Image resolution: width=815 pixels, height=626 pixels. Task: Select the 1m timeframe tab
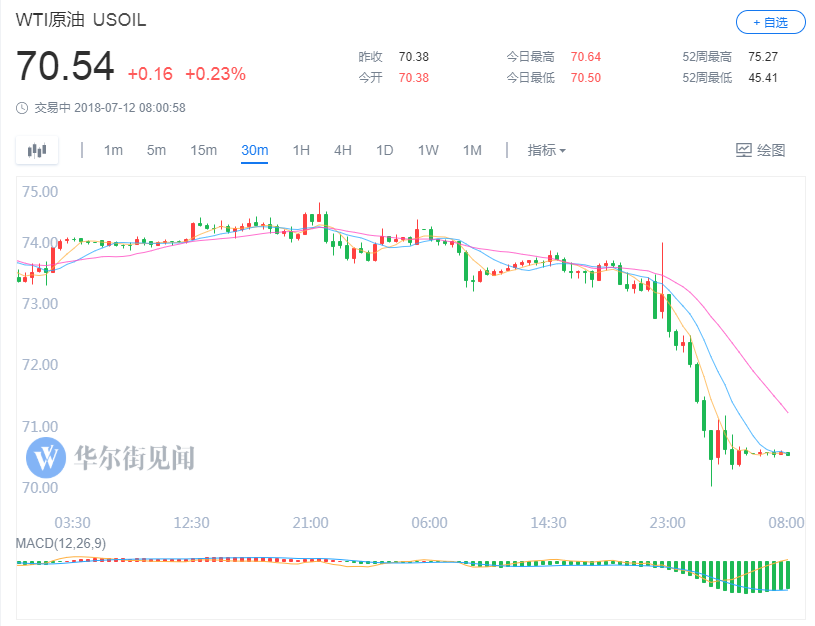[x=113, y=150]
